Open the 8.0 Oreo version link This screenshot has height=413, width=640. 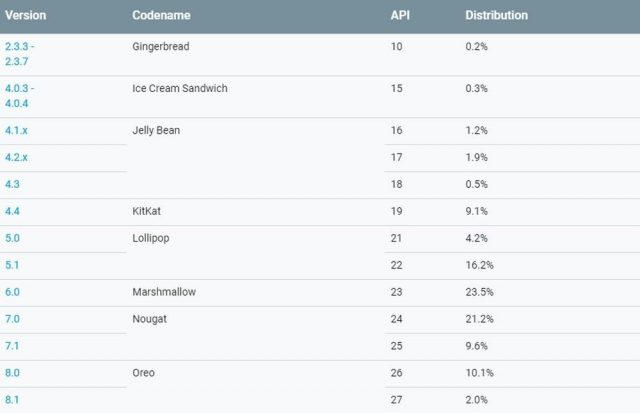11,374
